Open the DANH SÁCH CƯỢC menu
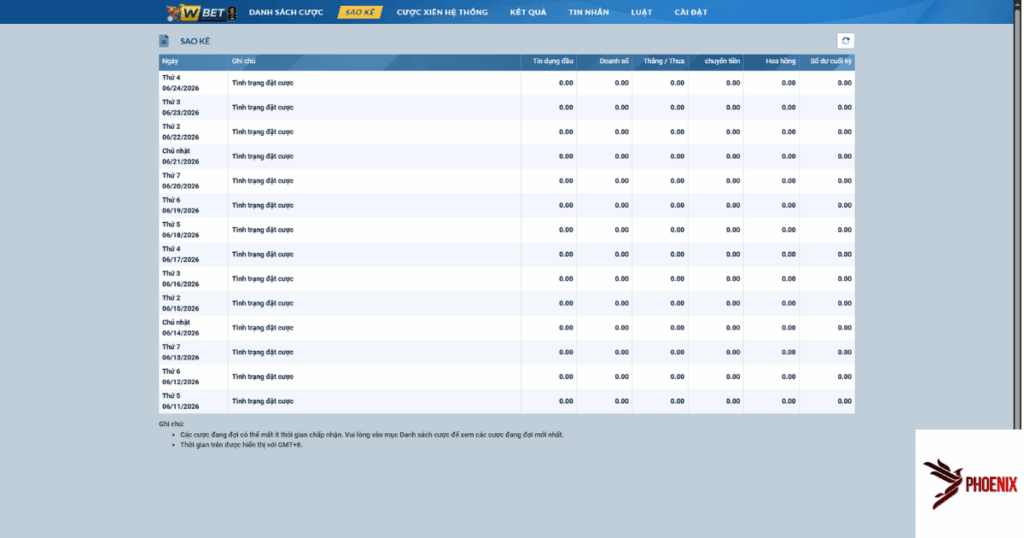This screenshot has width=1024, height=538. pos(286,12)
